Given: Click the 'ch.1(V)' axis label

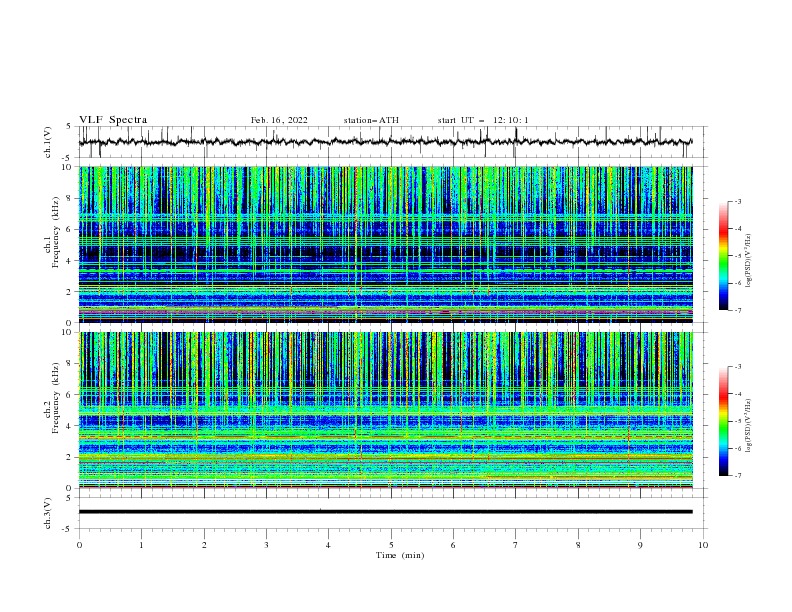Looking at the screenshot, I should point(47,142).
